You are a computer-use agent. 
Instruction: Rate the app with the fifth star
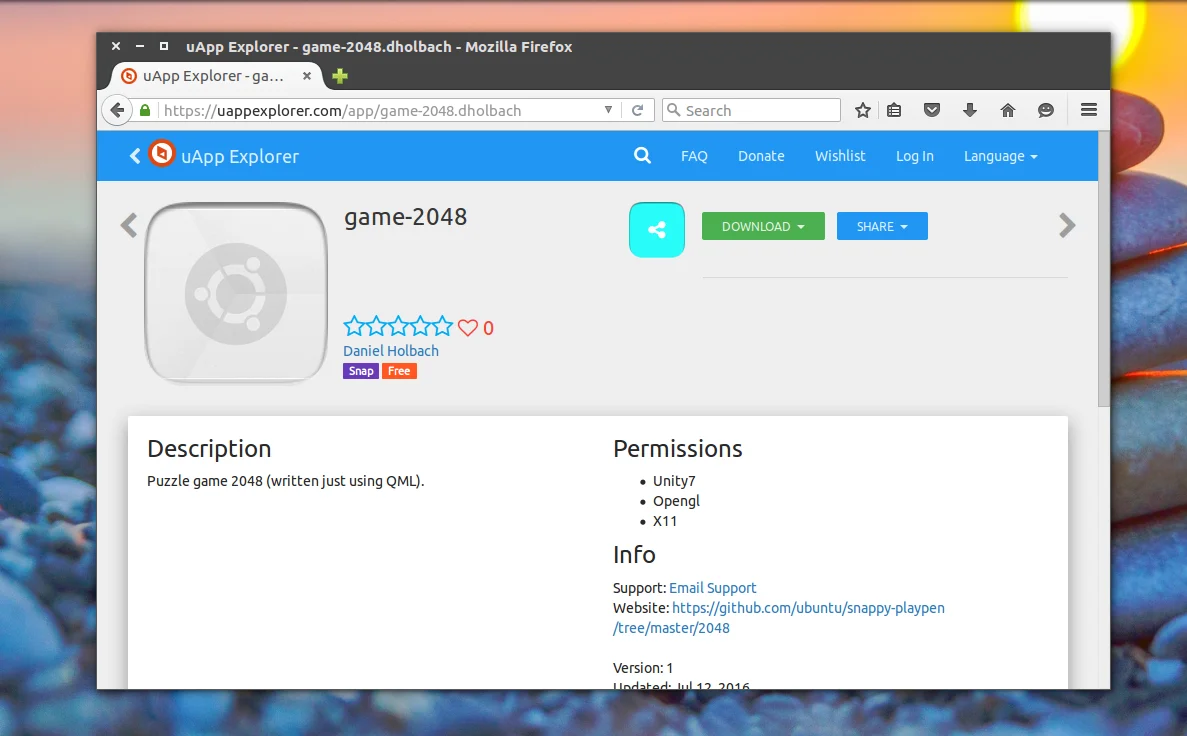442,326
